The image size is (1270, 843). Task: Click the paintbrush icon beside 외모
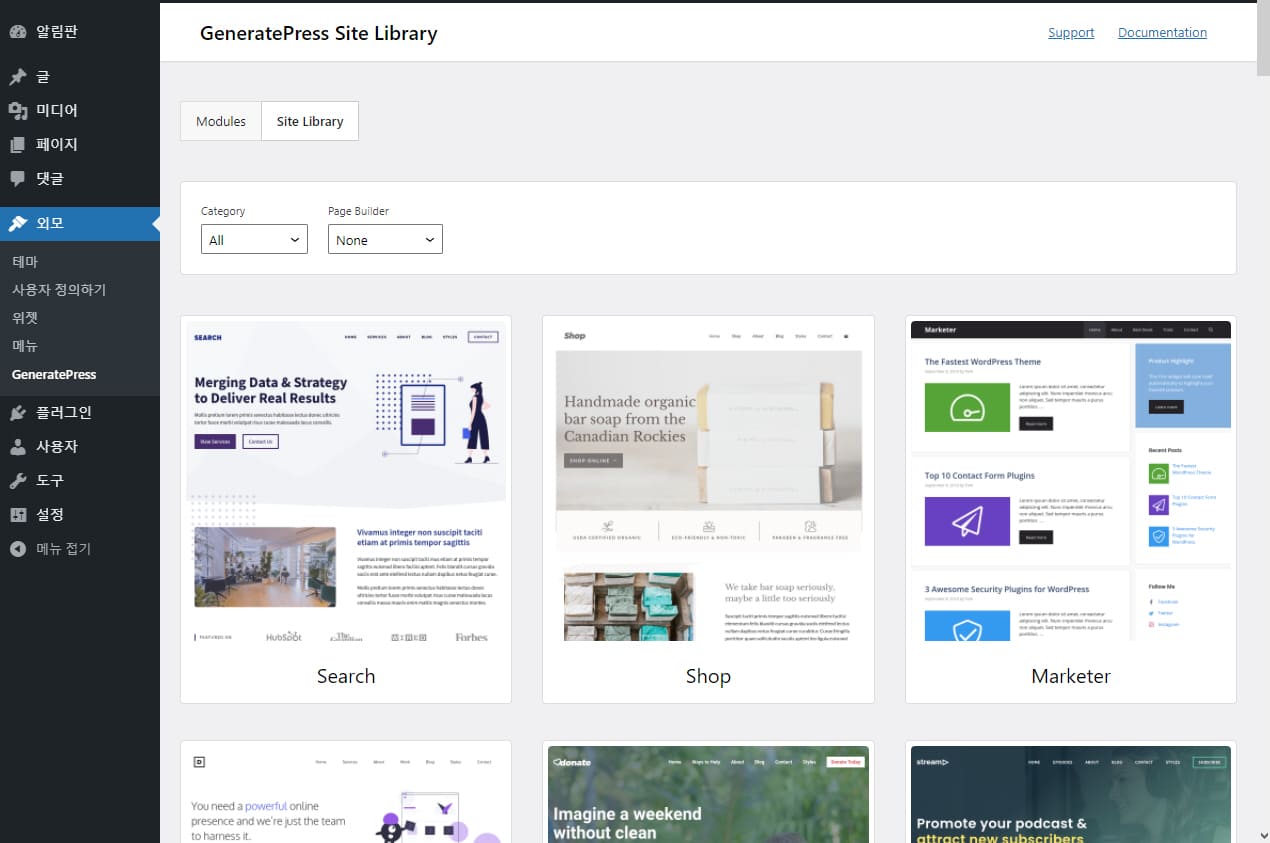(18, 224)
